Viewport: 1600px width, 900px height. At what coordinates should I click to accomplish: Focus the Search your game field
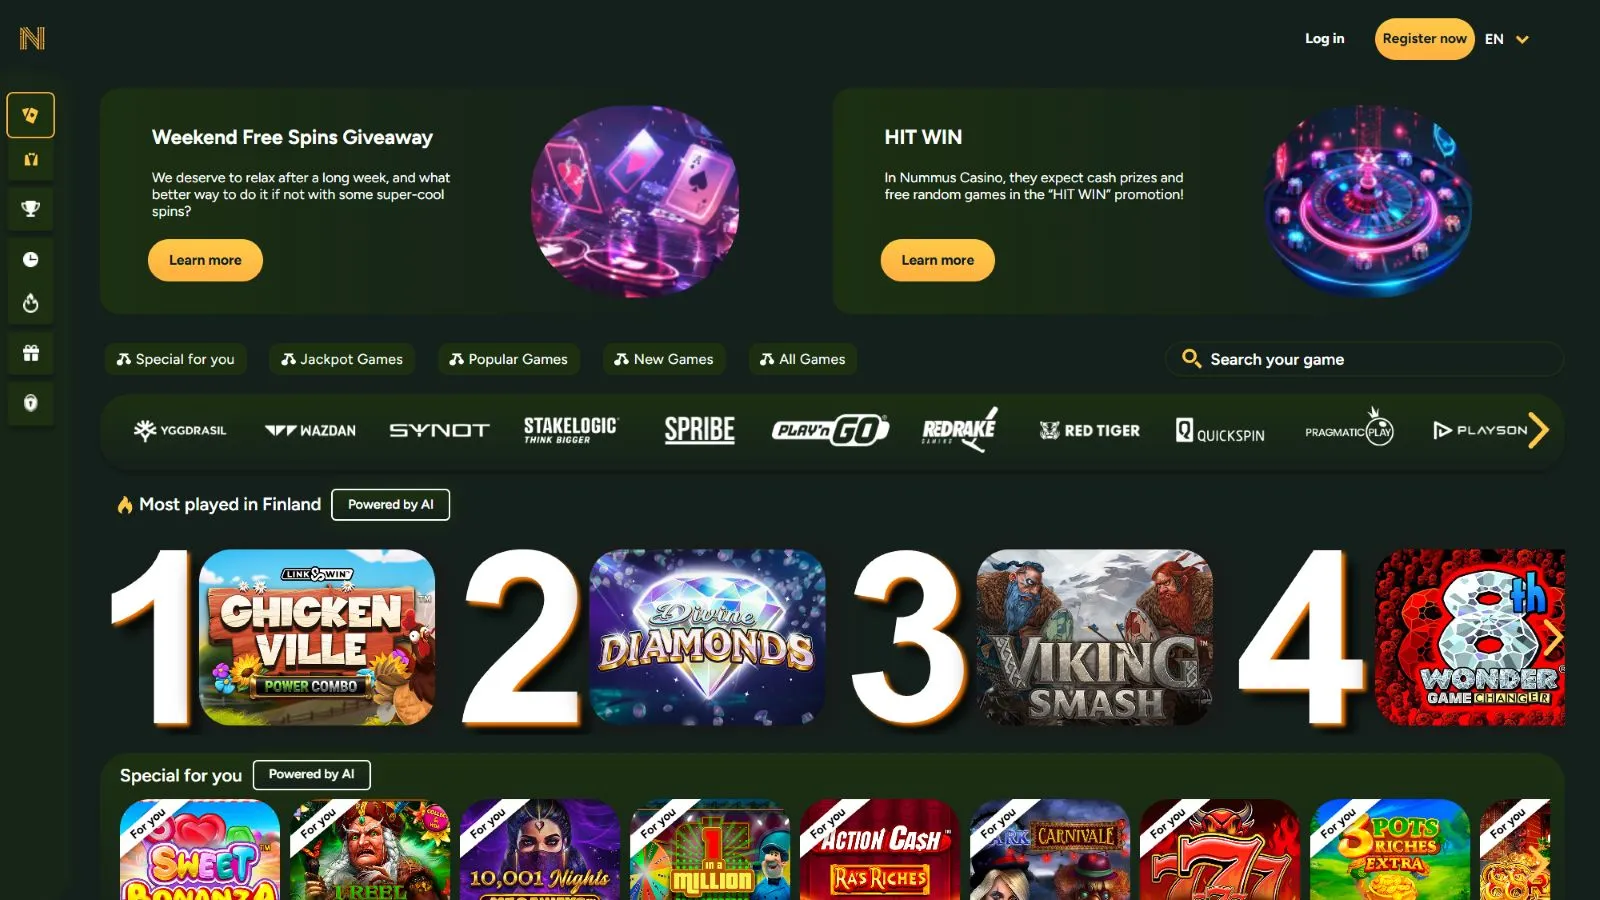[1364, 359]
